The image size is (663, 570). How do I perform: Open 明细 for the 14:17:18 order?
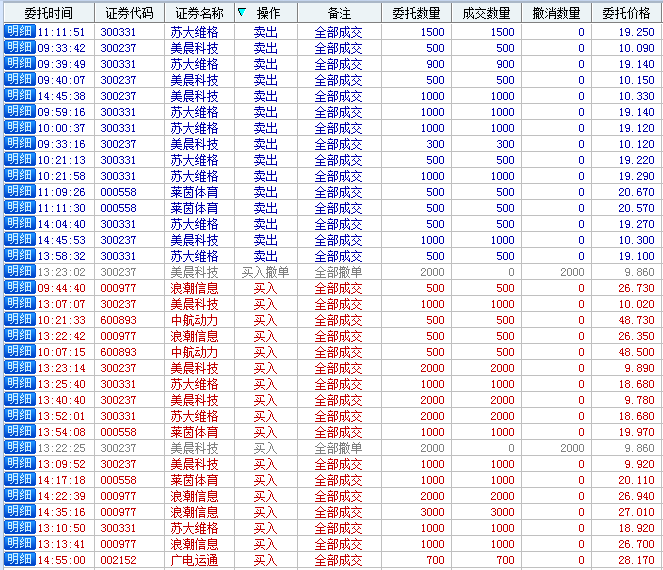click(19, 480)
